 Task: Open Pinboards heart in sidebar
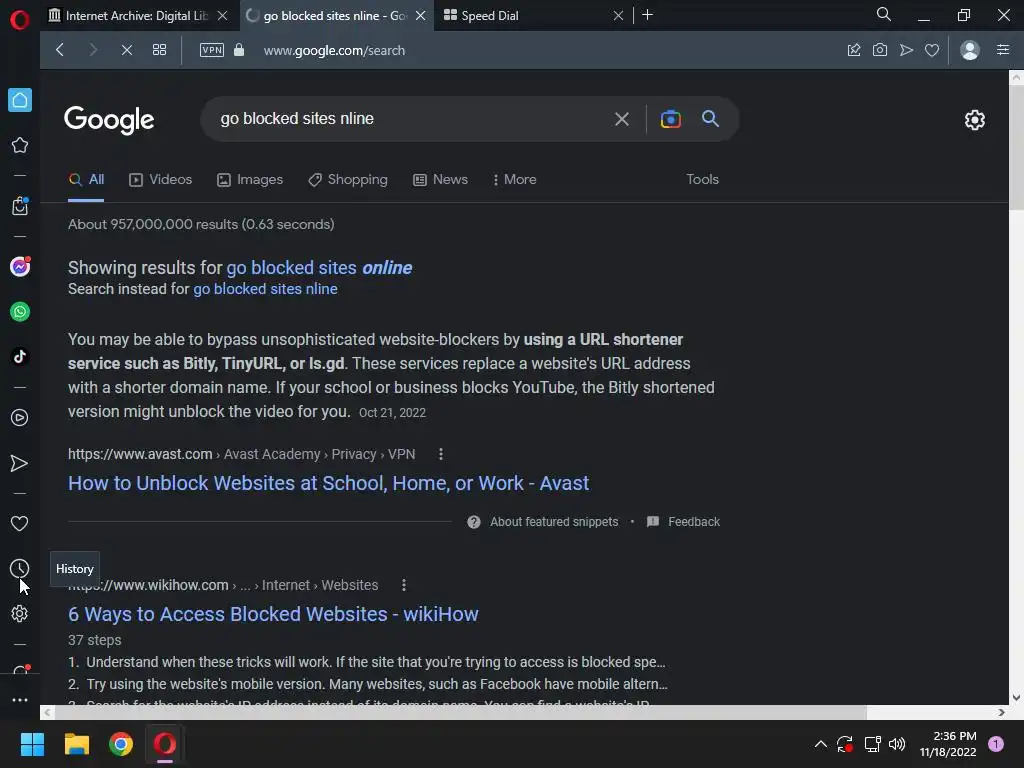[20, 523]
